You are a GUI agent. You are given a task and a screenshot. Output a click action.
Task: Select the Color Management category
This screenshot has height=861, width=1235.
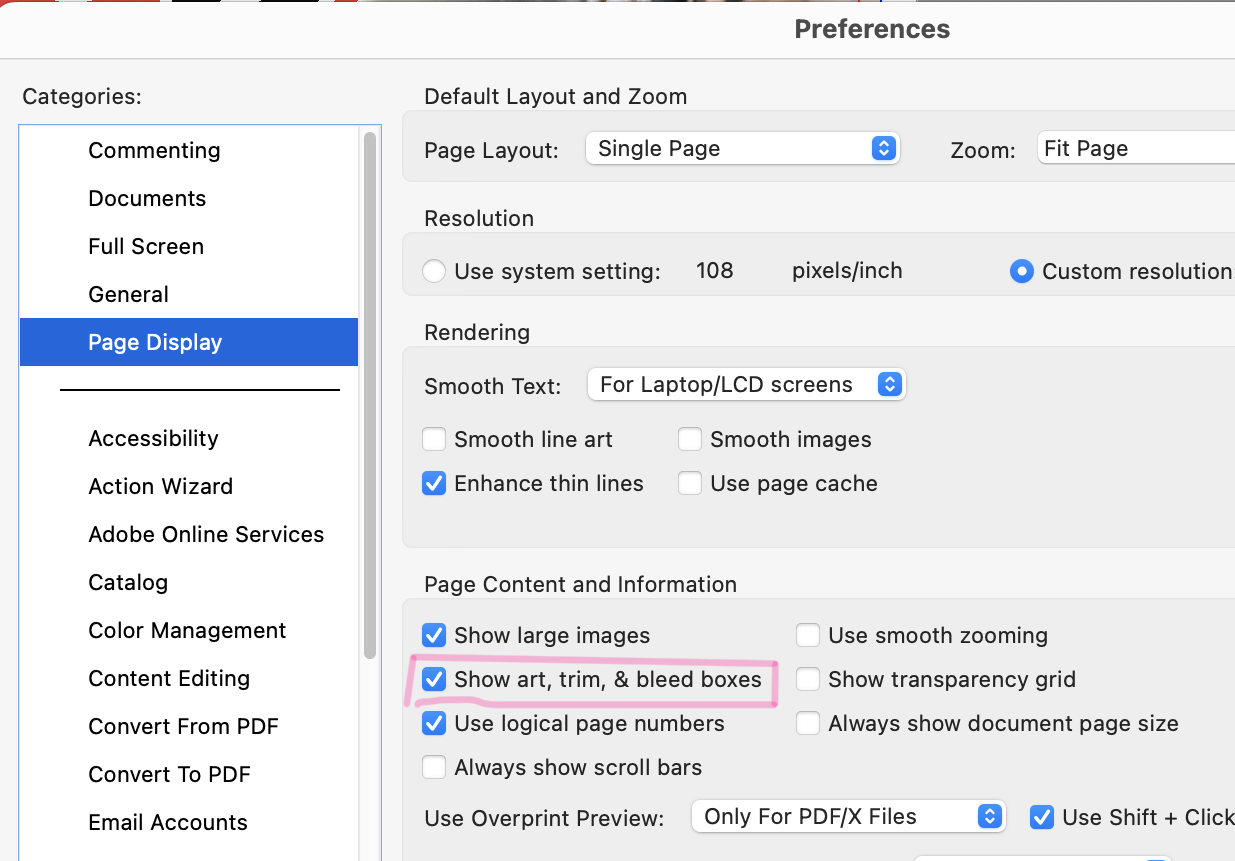pyautogui.click(x=187, y=630)
